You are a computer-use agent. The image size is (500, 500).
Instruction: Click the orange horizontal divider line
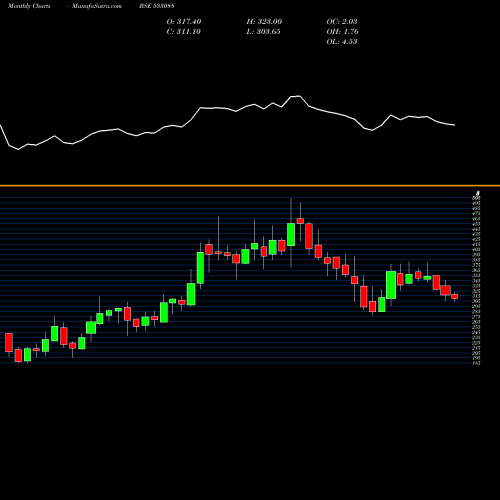coord(250,185)
